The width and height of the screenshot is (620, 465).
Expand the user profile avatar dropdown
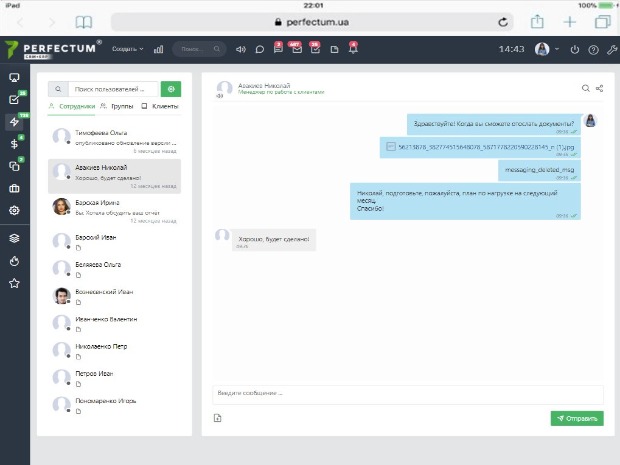click(x=545, y=49)
